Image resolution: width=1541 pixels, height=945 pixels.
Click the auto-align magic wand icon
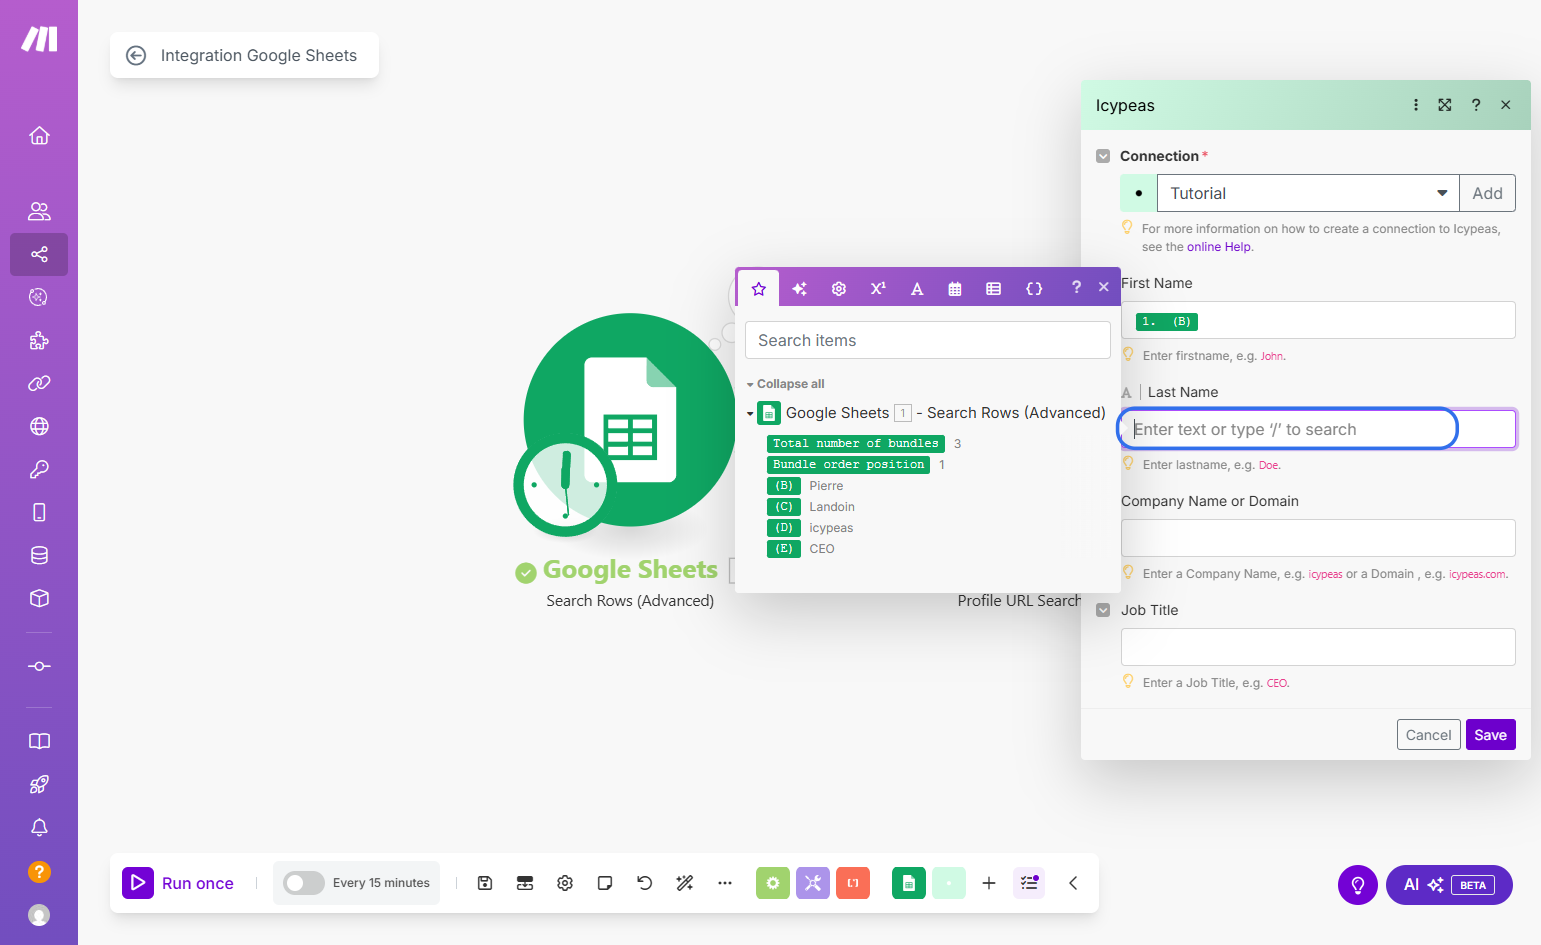pyautogui.click(x=685, y=883)
